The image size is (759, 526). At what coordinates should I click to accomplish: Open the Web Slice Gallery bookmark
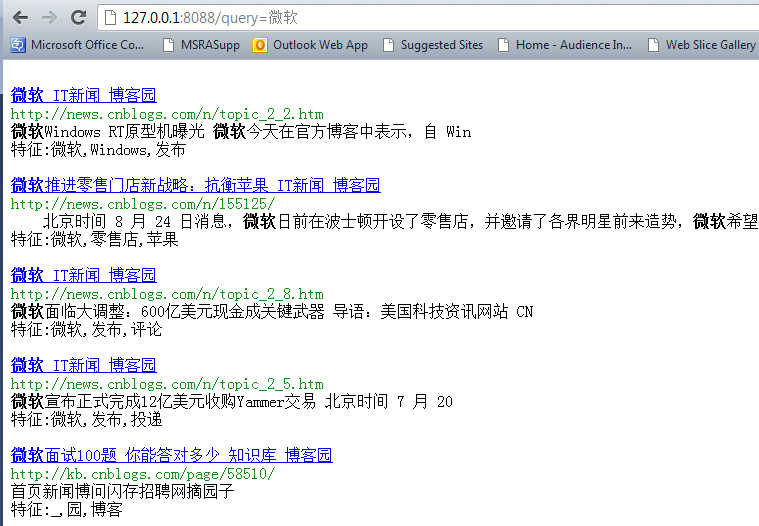[702, 45]
